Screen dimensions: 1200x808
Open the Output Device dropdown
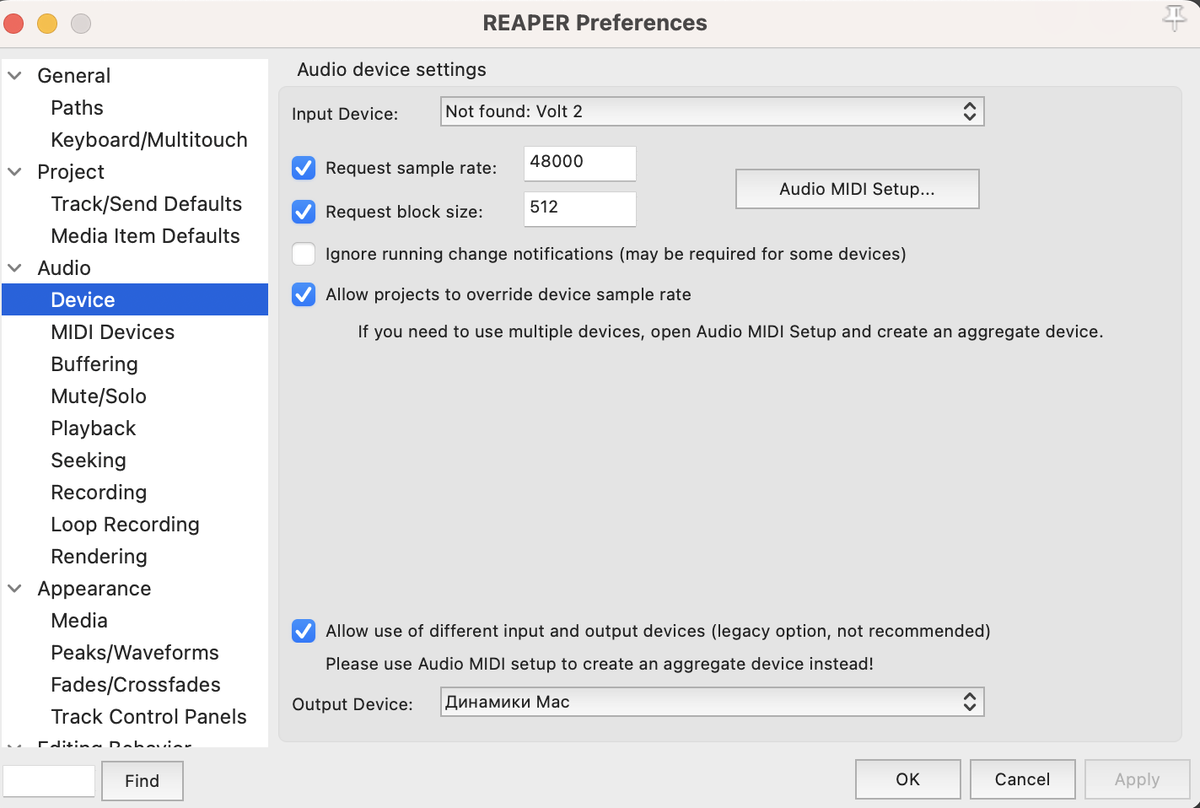[712, 702]
